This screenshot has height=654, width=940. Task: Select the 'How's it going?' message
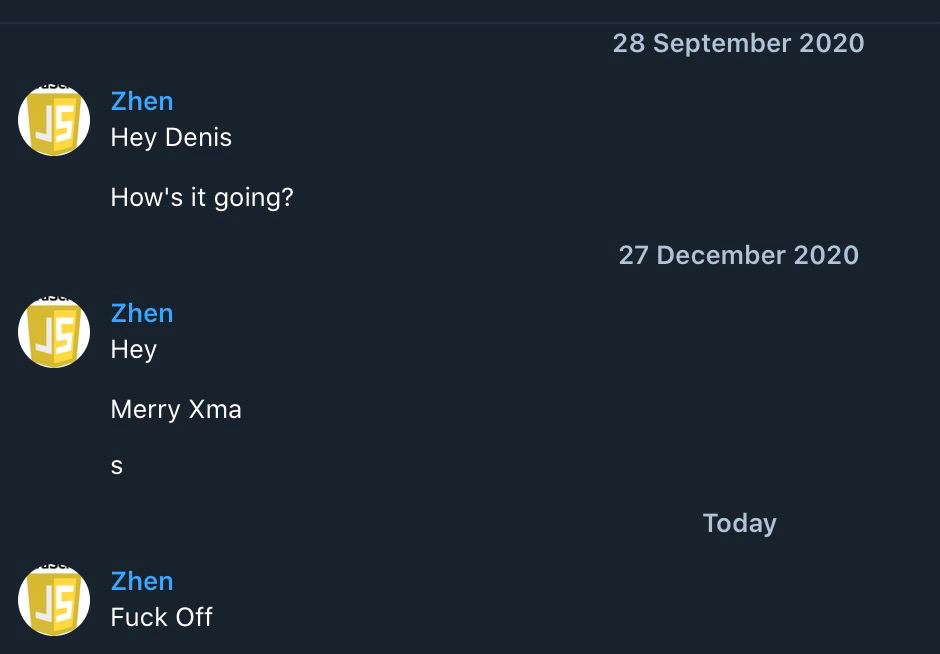202,198
